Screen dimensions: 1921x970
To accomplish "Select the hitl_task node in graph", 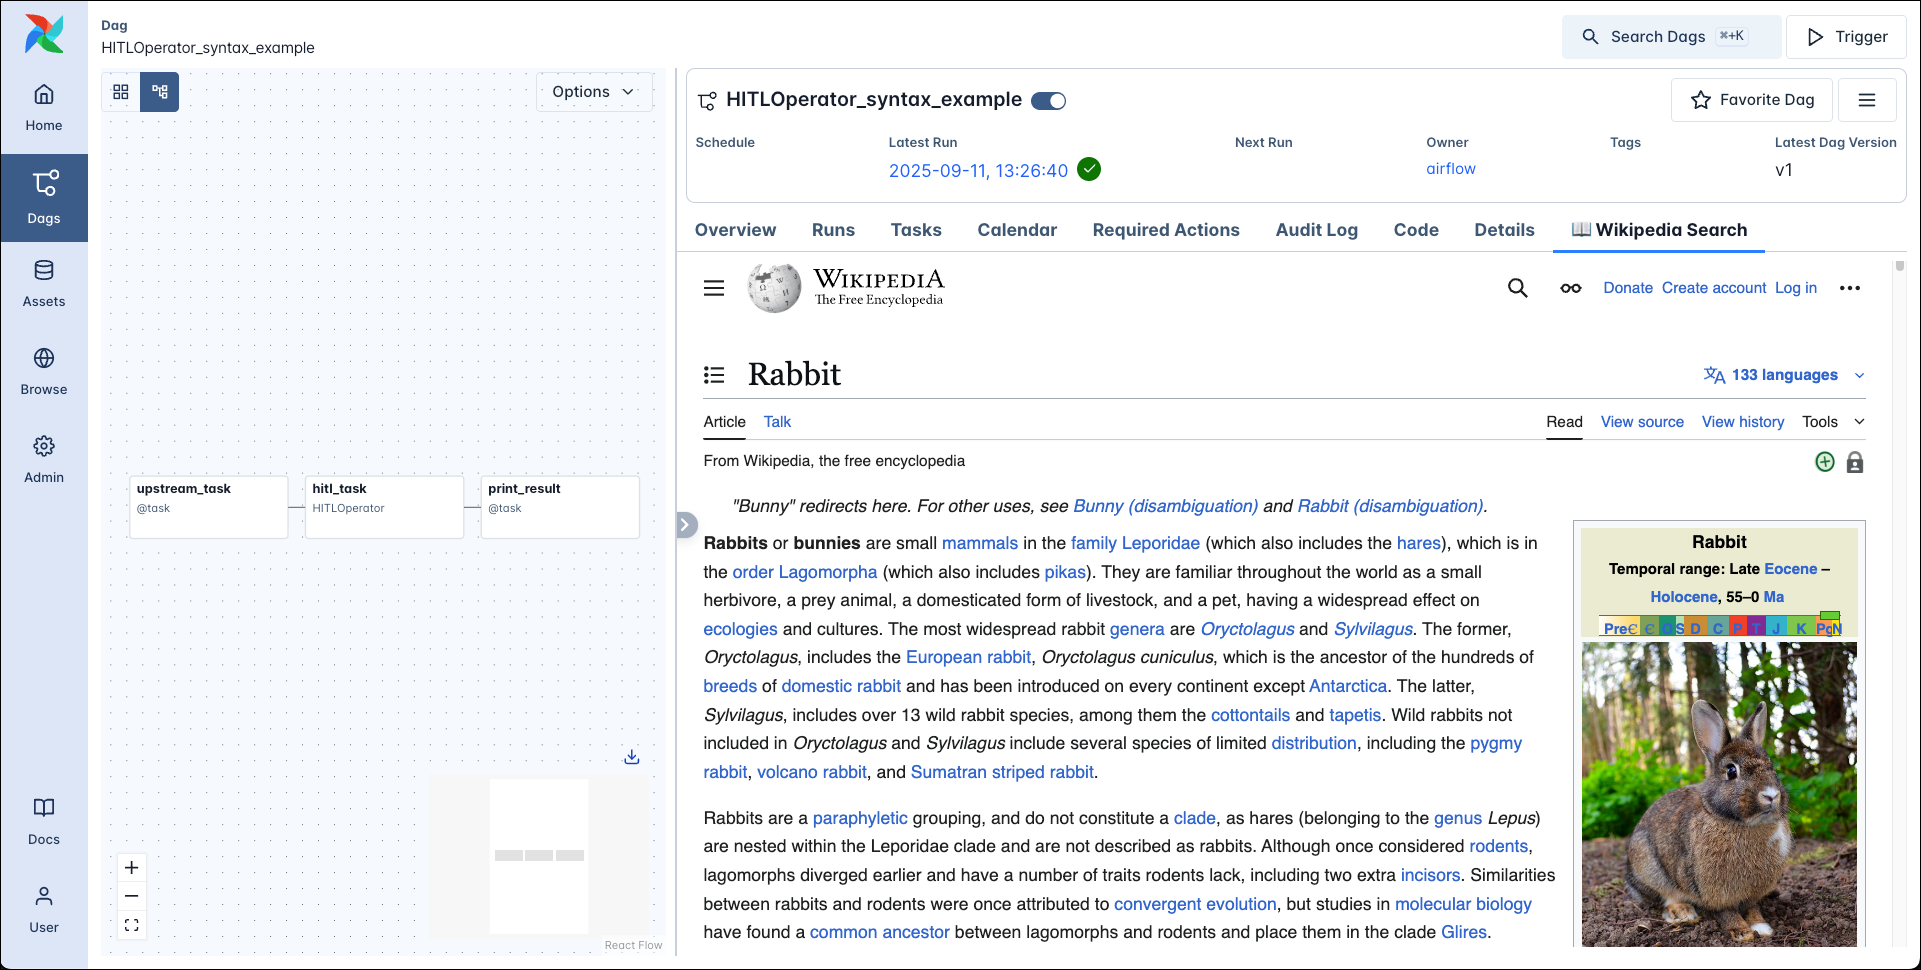I will coord(384,507).
